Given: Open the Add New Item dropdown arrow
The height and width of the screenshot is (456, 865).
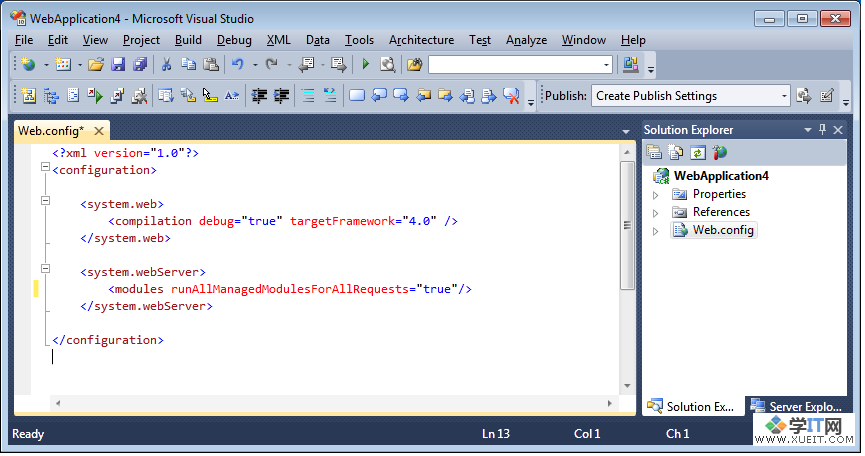Looking at the screenshot, I should click(79, 65).
